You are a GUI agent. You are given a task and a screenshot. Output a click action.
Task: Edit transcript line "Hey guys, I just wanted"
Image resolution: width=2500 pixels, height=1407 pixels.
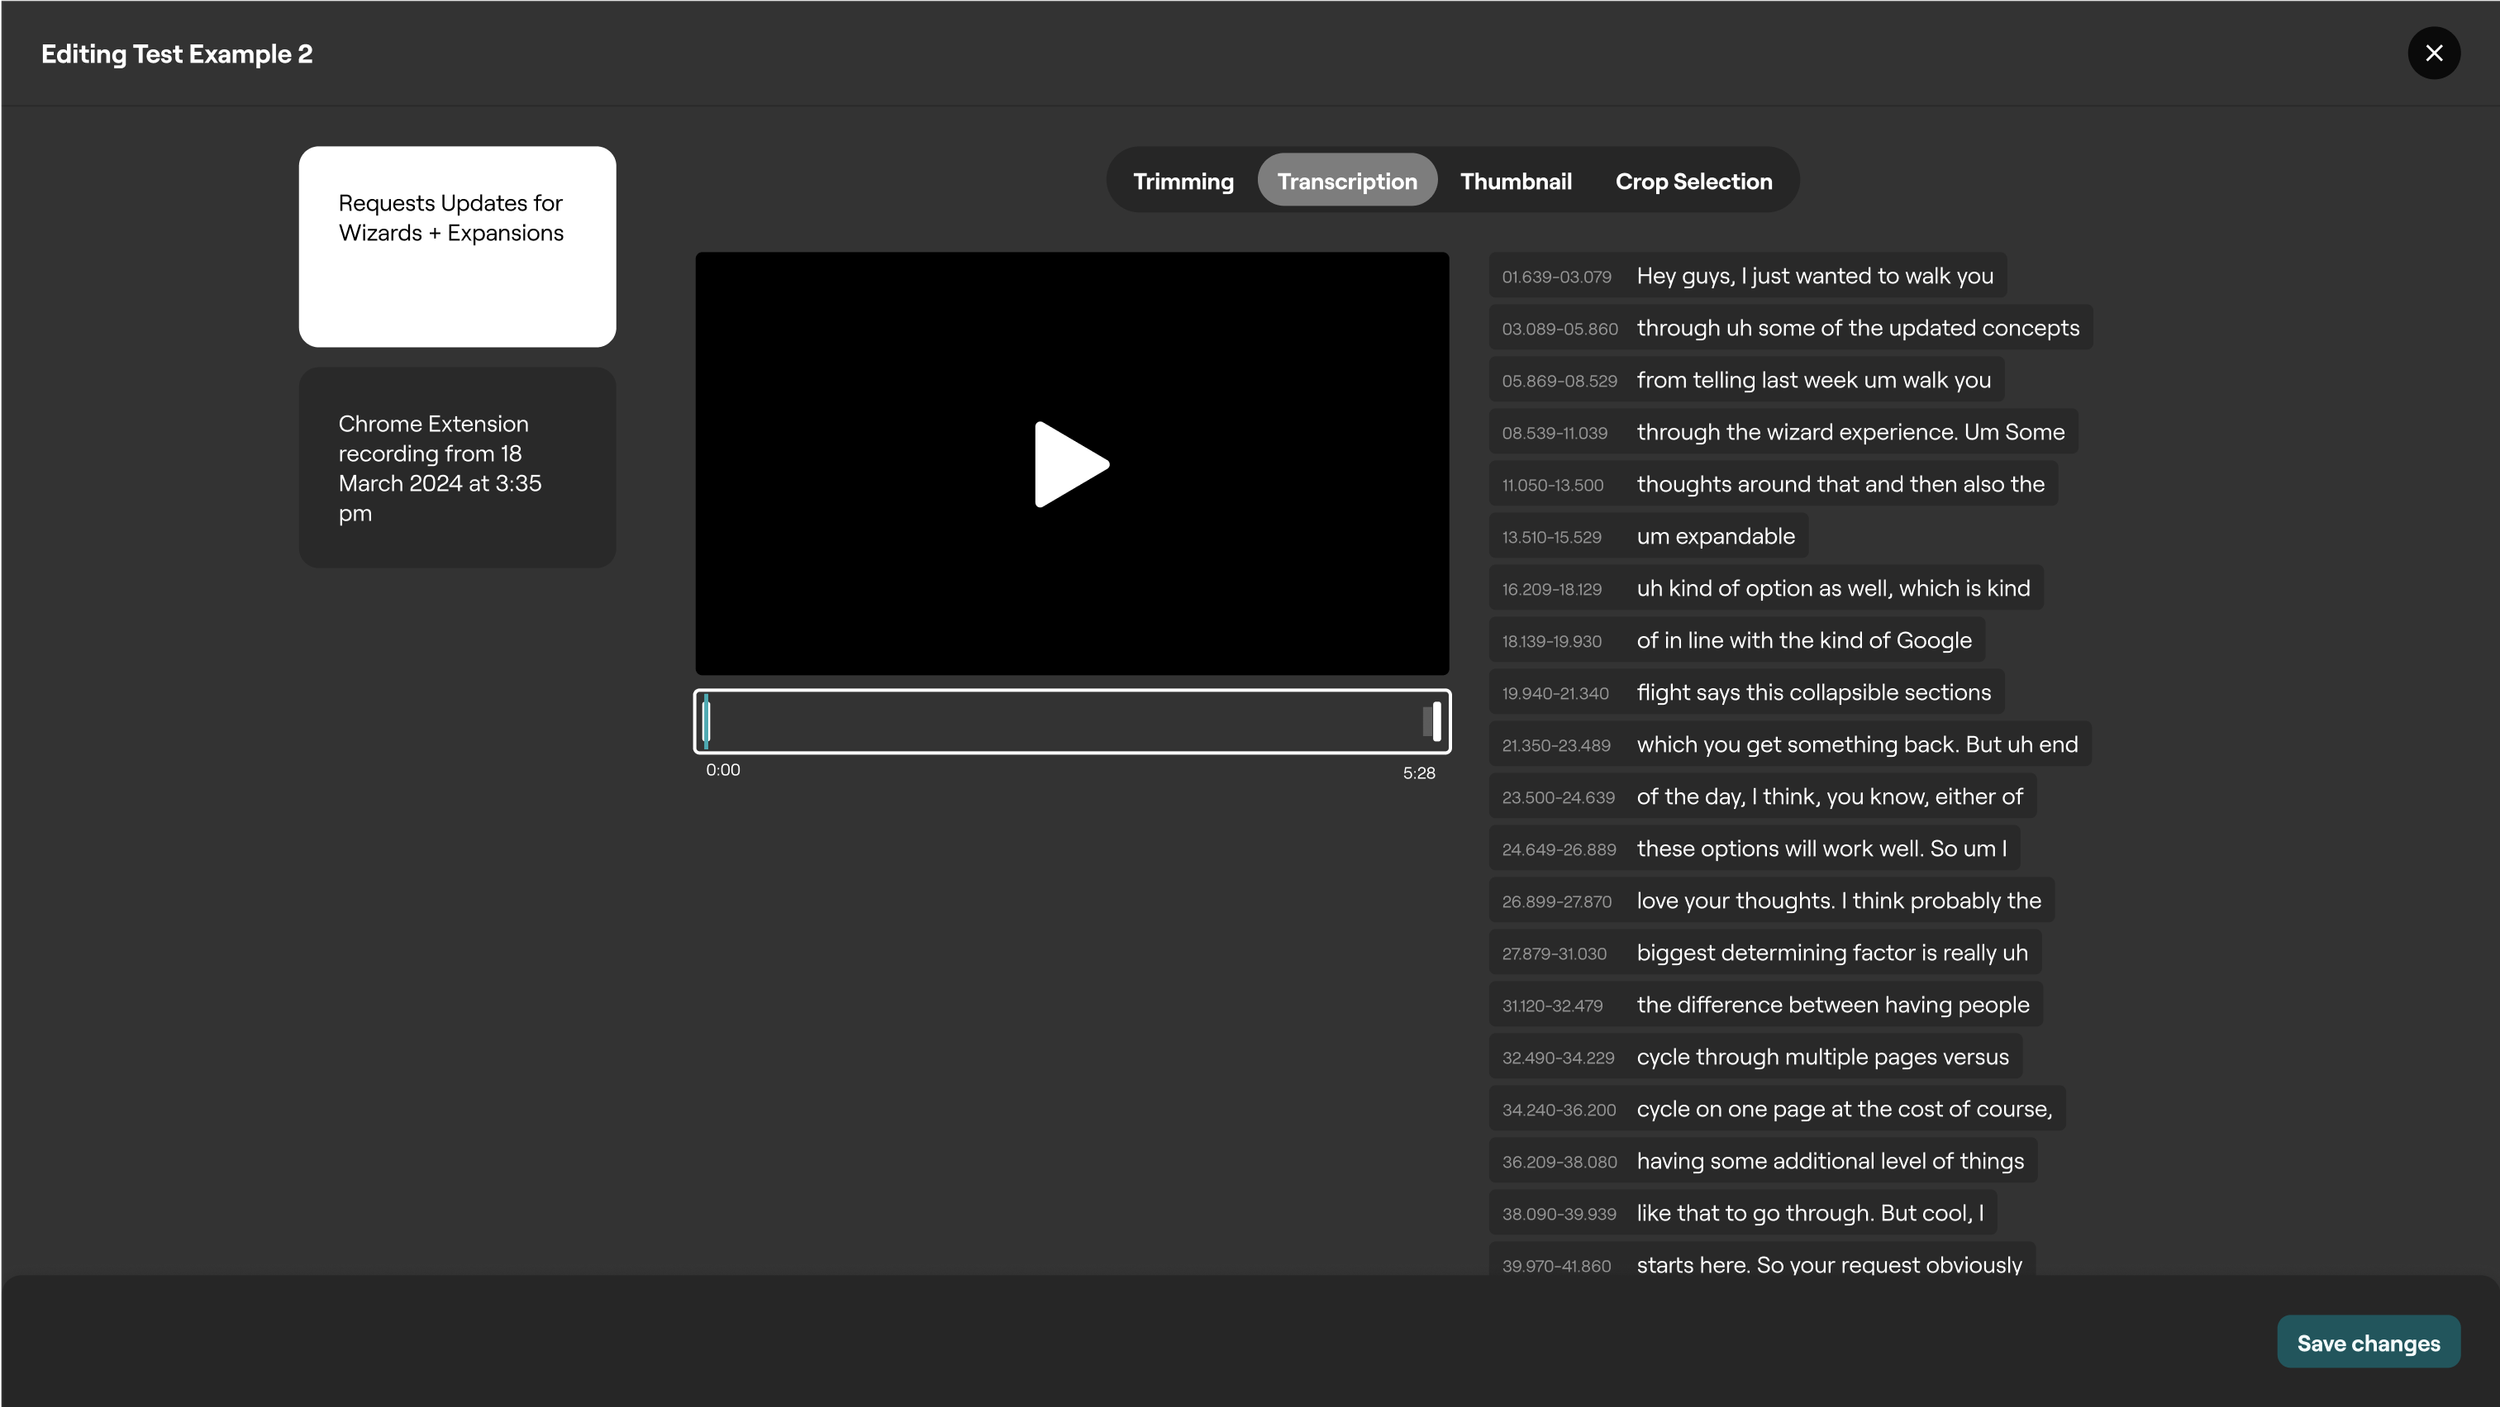click(x=1814, y=276)
